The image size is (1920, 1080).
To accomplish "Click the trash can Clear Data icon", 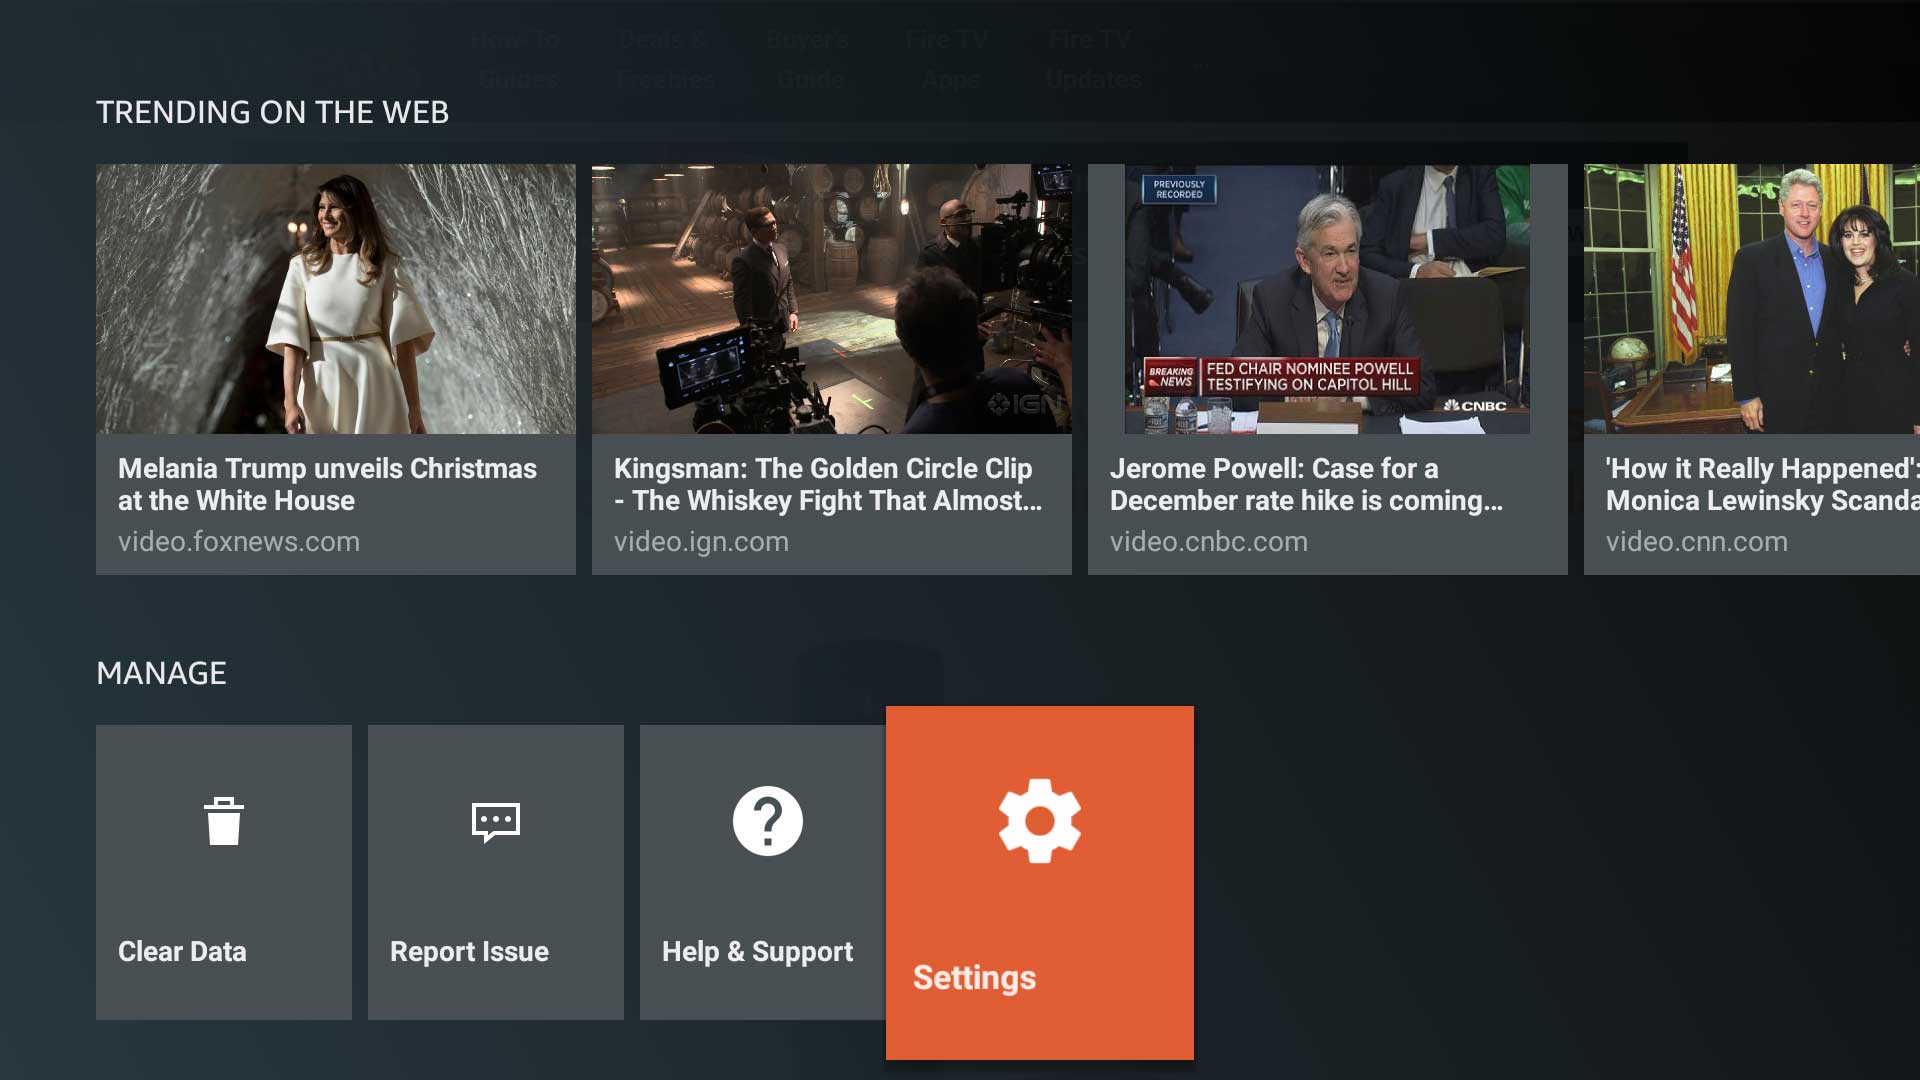I will click(x=224, y=821).
